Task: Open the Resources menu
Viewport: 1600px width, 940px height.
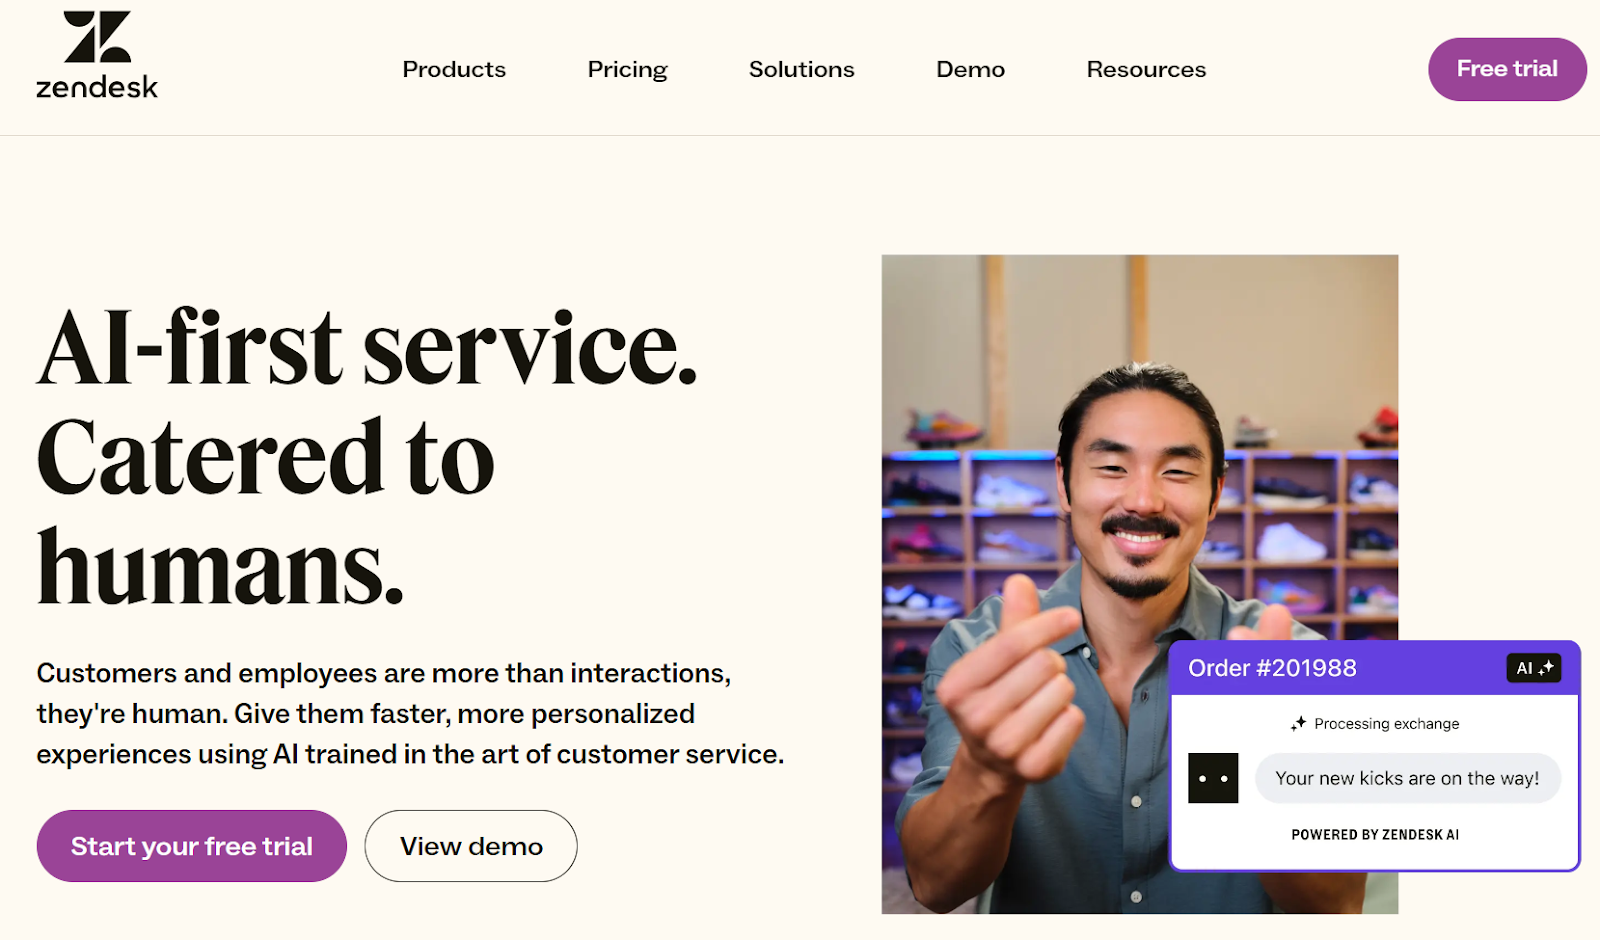Action: 1146,70
